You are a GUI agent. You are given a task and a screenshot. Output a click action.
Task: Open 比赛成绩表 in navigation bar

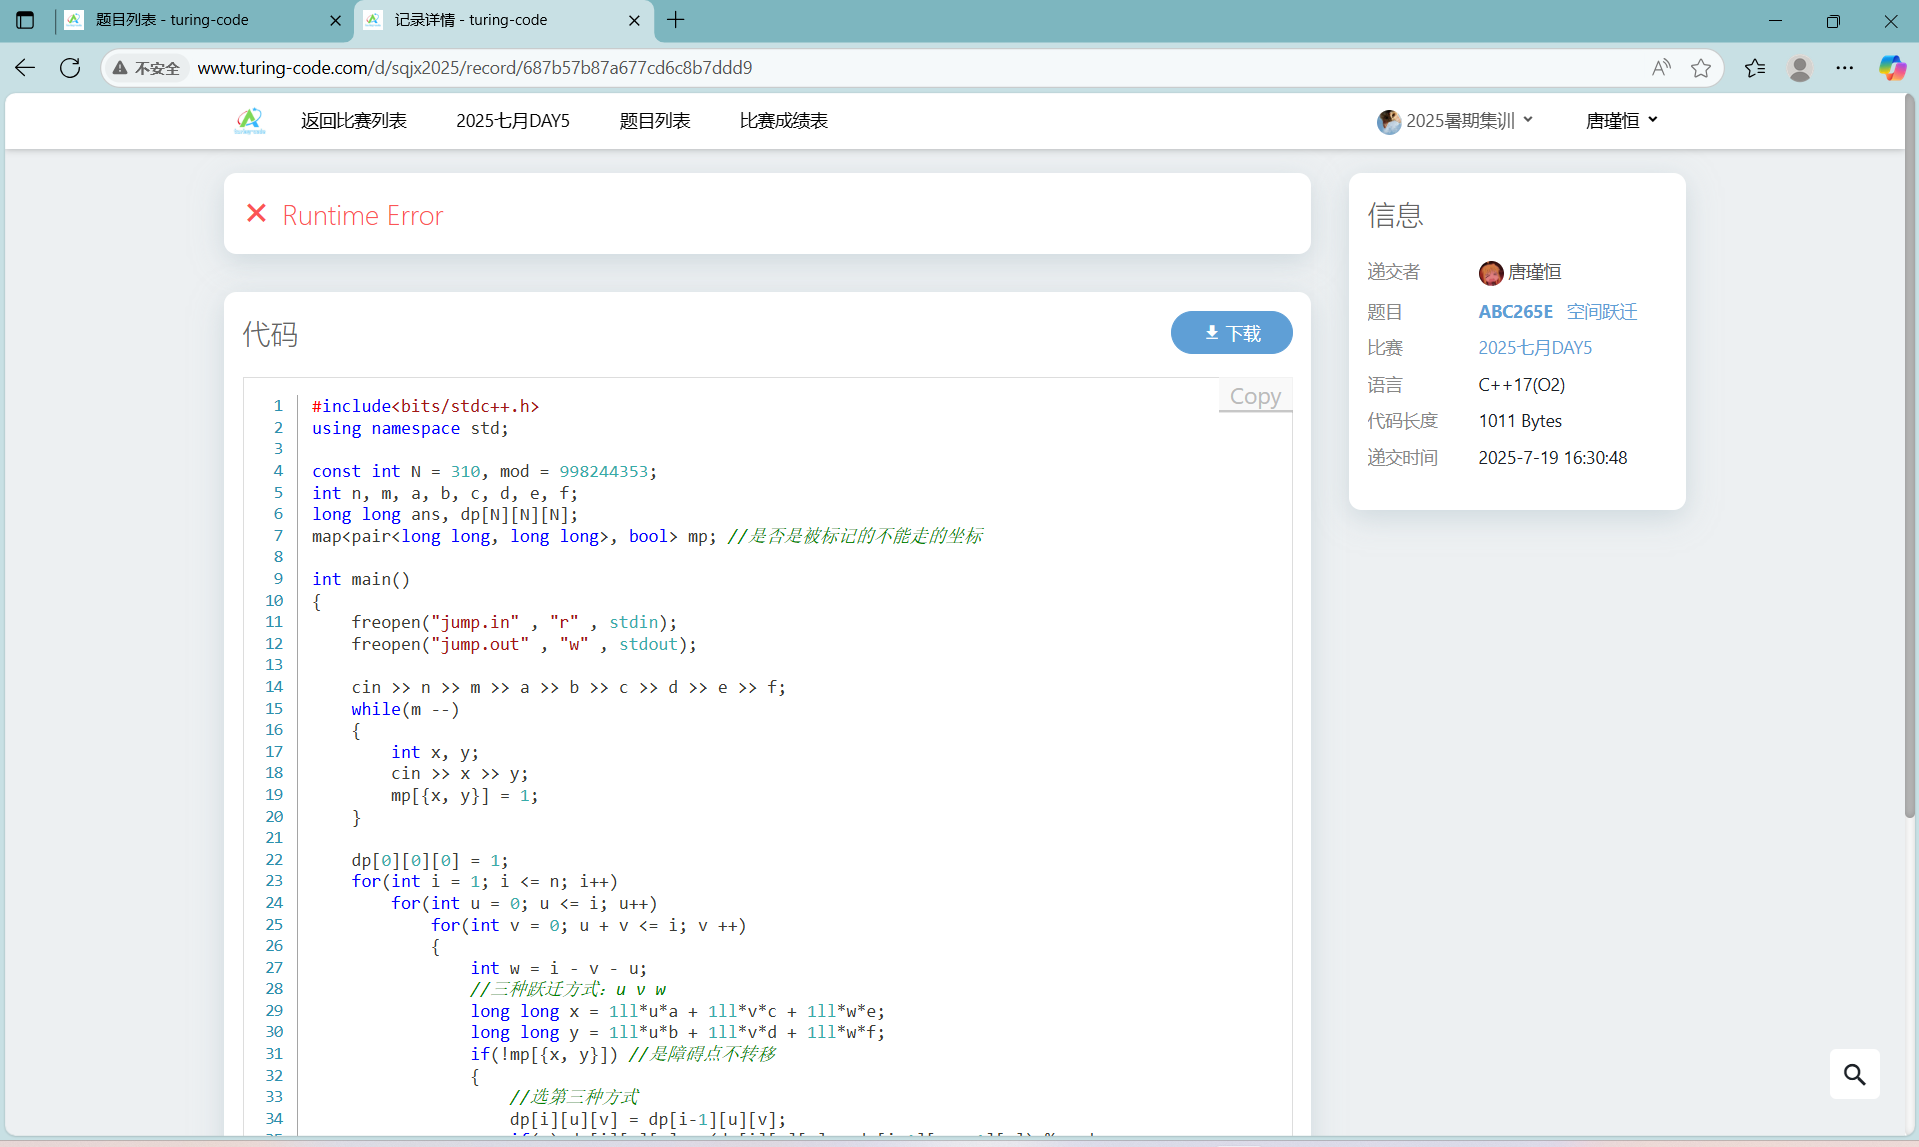(783, 121)
